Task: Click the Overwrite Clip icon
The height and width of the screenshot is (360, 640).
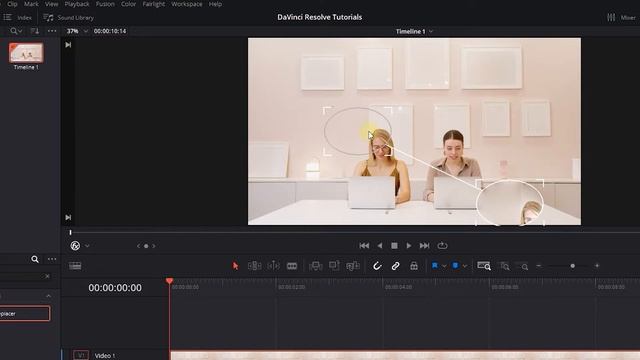Action: click(x=334, y=266)
